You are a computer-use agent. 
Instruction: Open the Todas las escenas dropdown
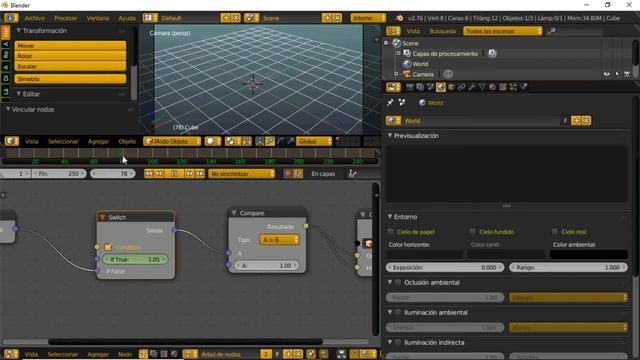502,31
